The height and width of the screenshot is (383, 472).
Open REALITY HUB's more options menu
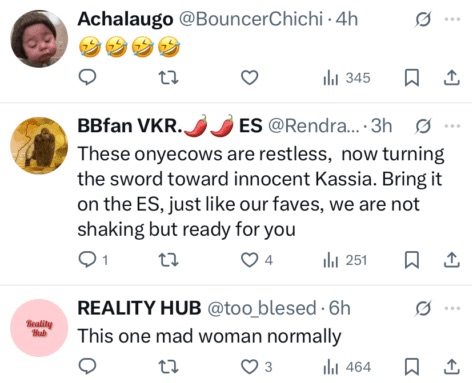click(x=452, y=308)
